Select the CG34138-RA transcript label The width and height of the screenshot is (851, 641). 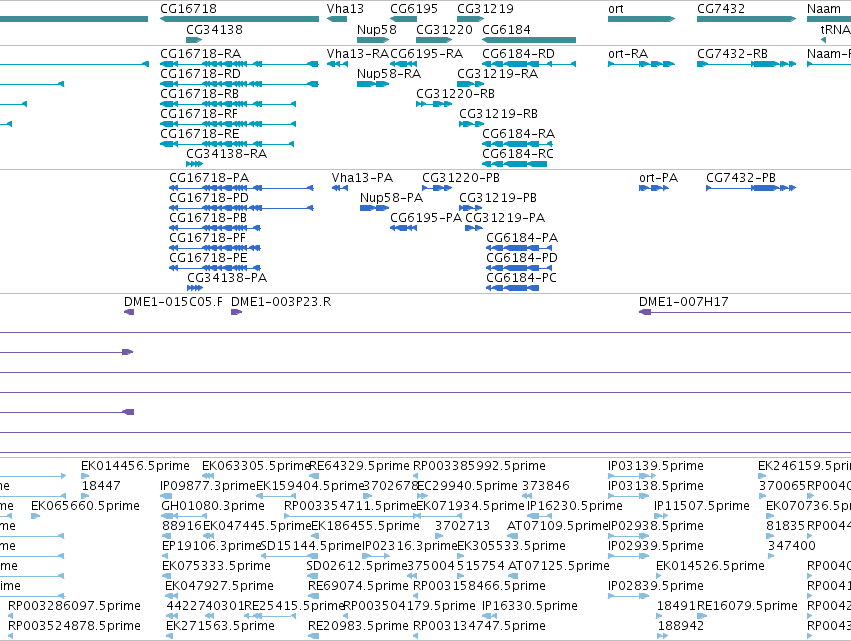[x=227, y=154]
